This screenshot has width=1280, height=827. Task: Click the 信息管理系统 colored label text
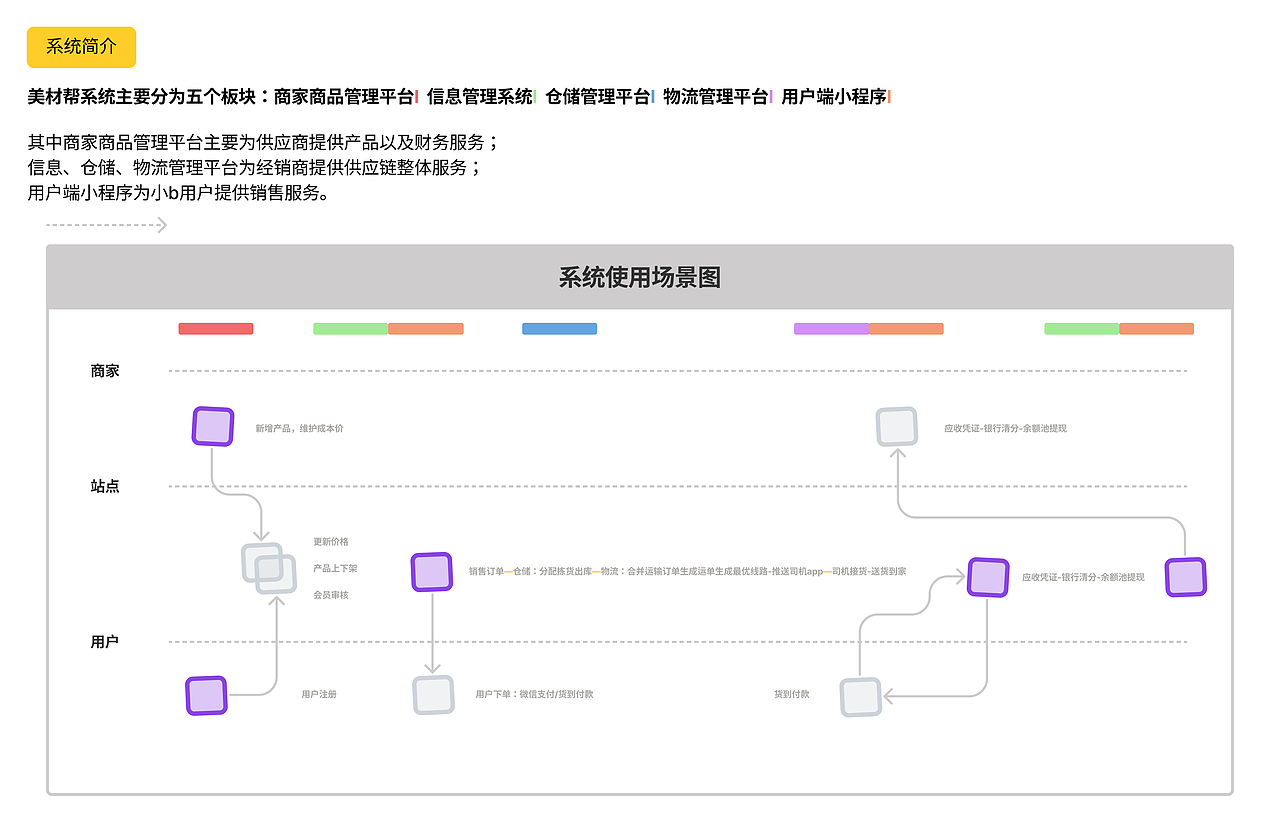pos(478,97)
